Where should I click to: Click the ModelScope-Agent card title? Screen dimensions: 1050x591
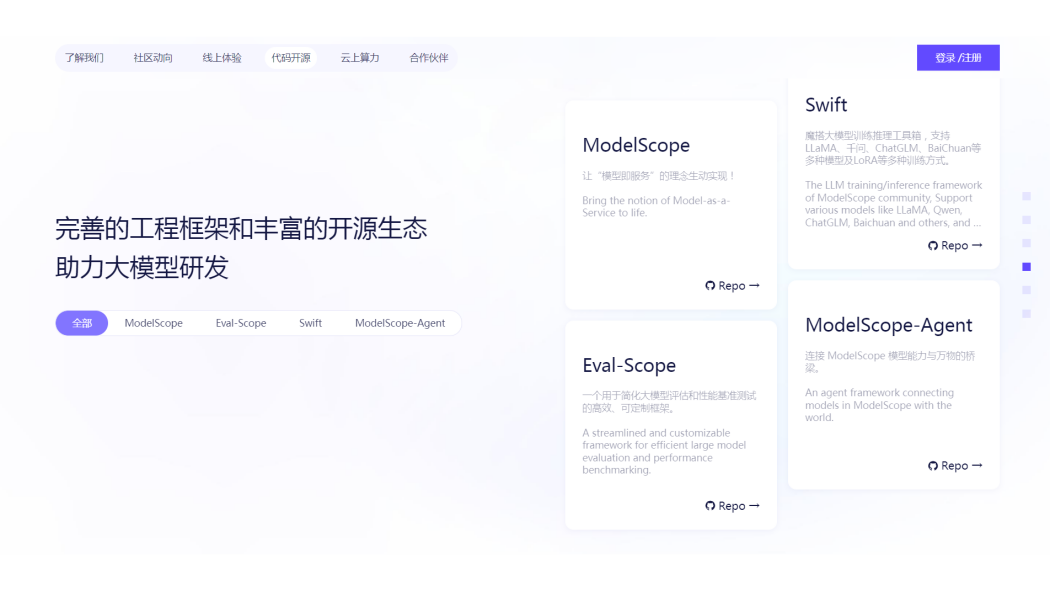889,325
